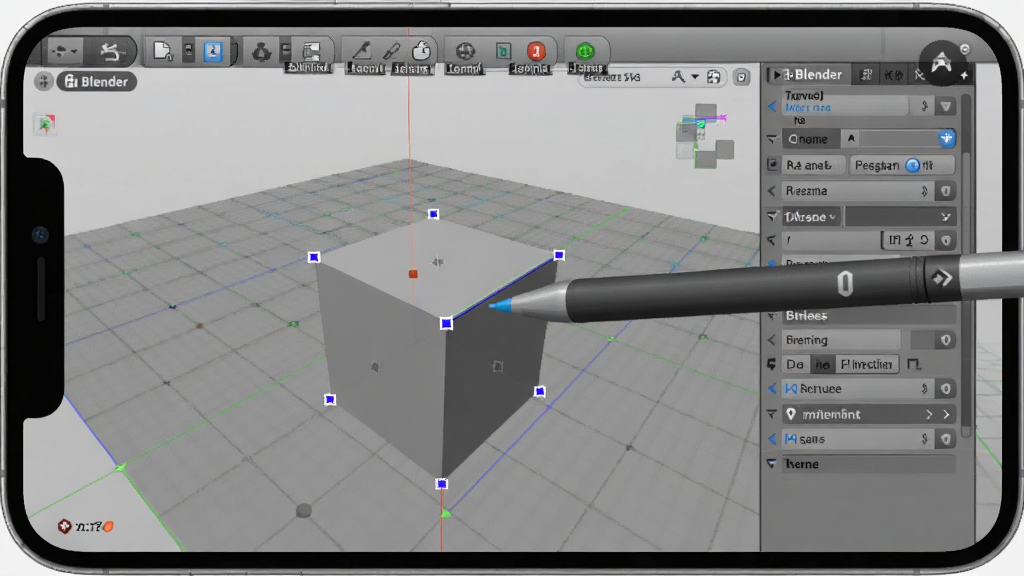Click the globe icon in top toolbar

click(x=465, y=51)
